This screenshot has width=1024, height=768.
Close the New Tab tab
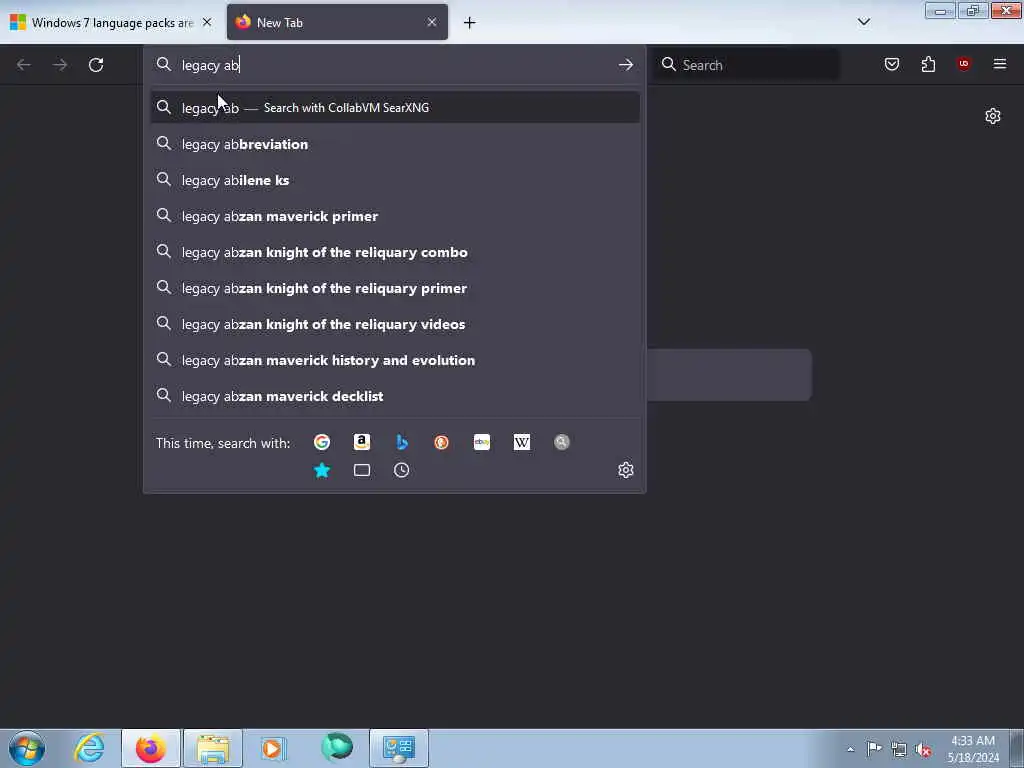[x=432, y=22]
